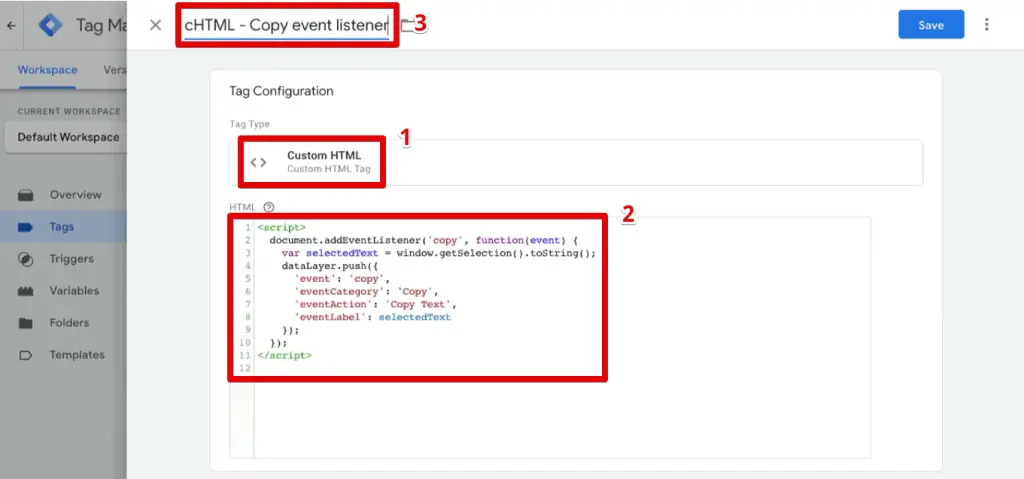1024x479 pixels.
Task: Open Triggers in the sidebar
Action: 72,259
